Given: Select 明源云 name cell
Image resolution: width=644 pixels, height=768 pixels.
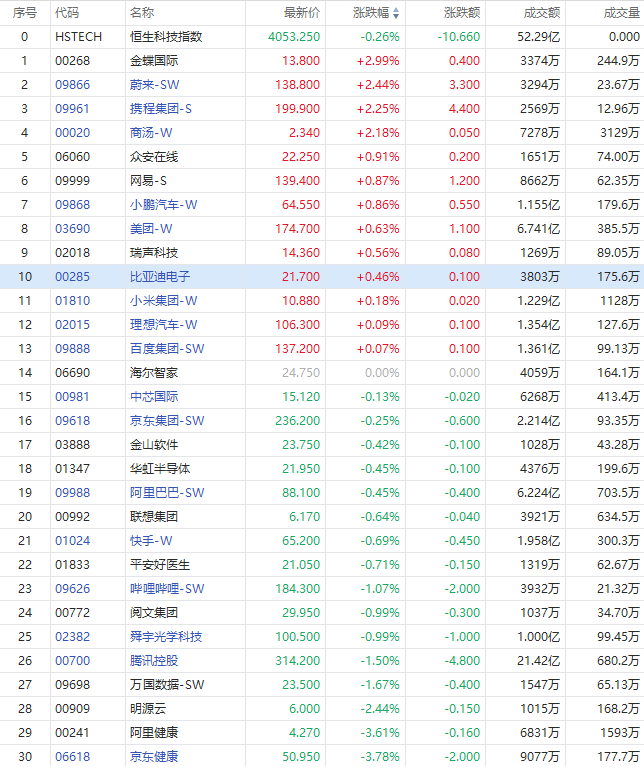Looking at the screenshot, I should pyautogui.click(x=148, y=709).
